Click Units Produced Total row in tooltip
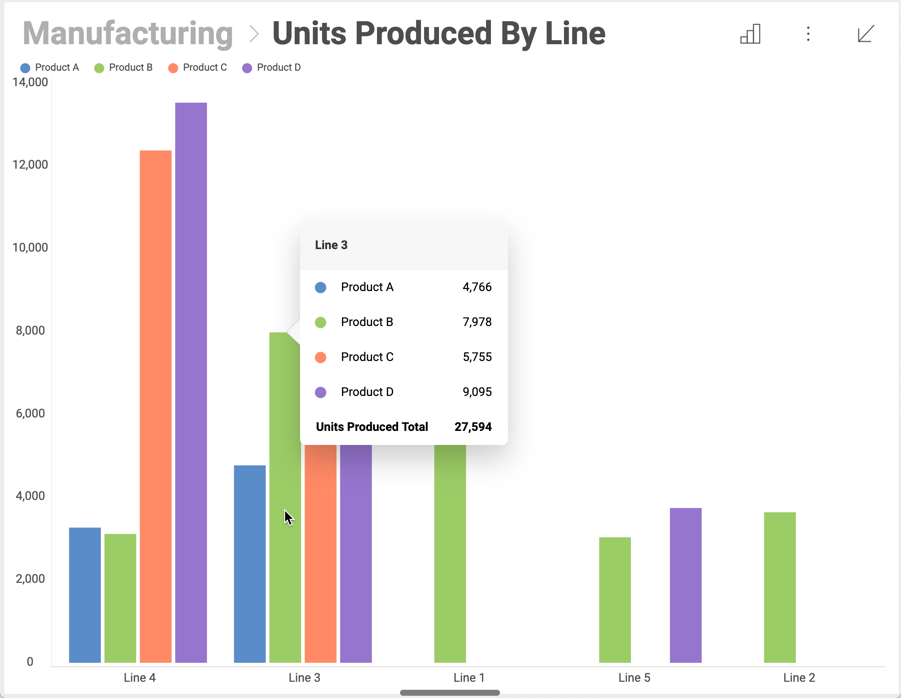The height and width of the screenshot is (698, 901). pyautogui.click(x=404, y=427)
